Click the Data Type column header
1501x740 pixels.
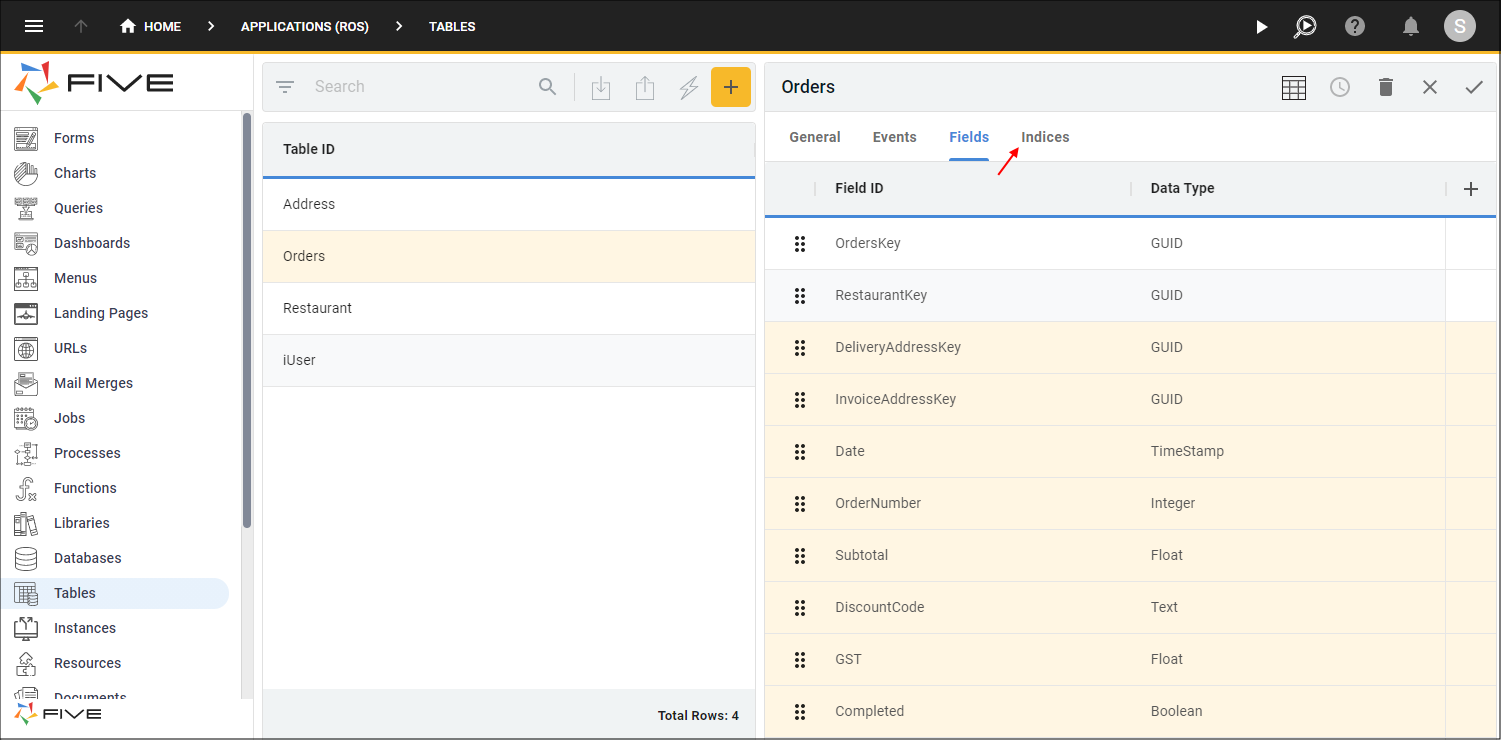point(1182,188)
